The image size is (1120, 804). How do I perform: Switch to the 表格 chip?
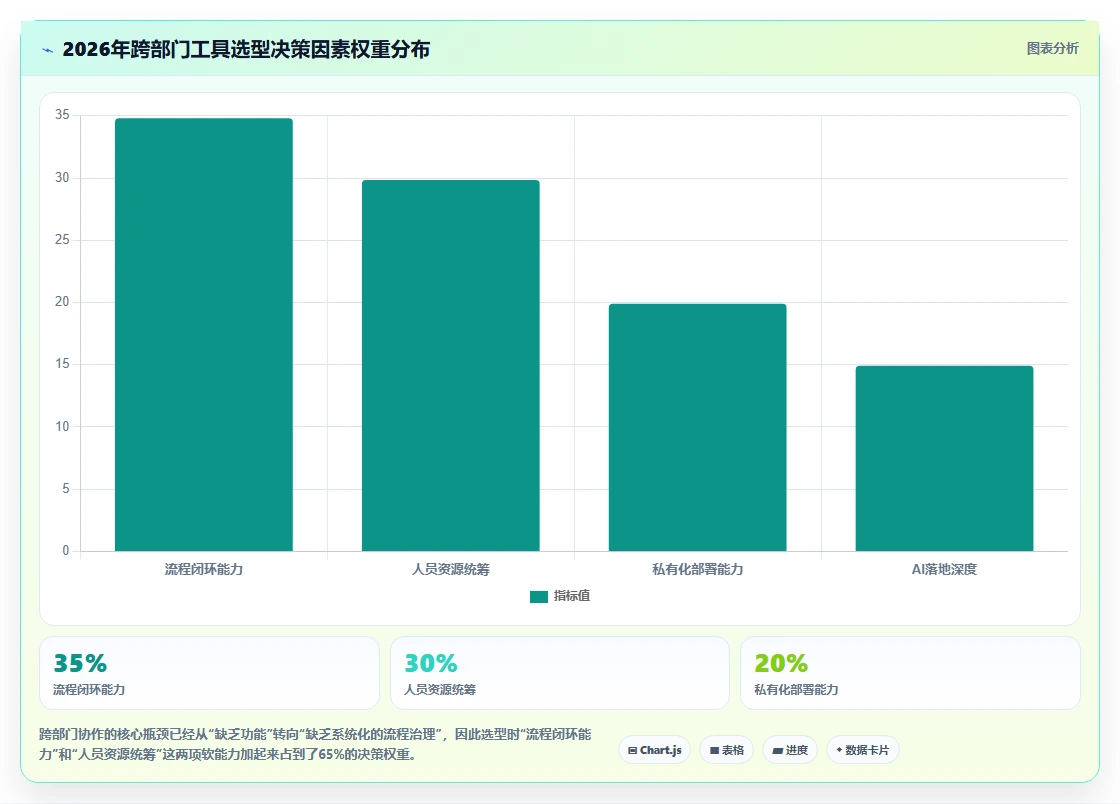coord(726,750)
